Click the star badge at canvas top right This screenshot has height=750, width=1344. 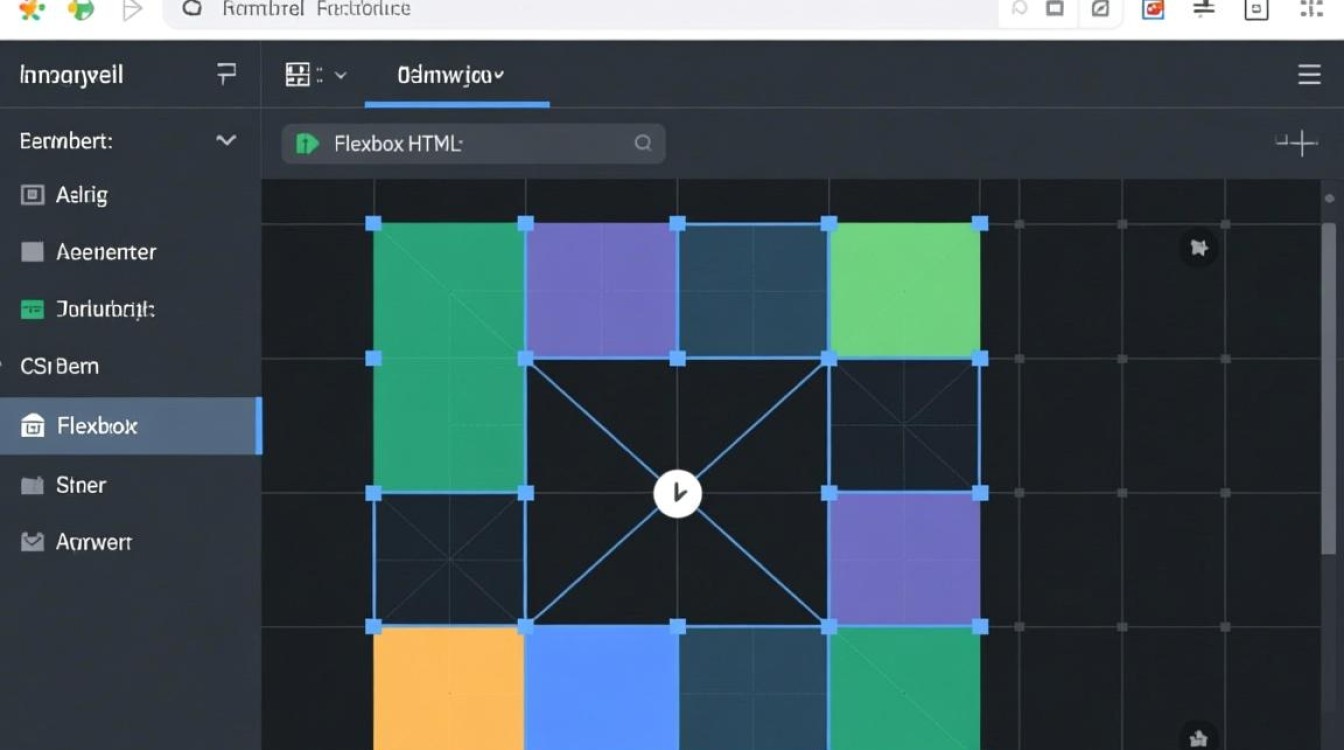click(x=1198, y=247)
